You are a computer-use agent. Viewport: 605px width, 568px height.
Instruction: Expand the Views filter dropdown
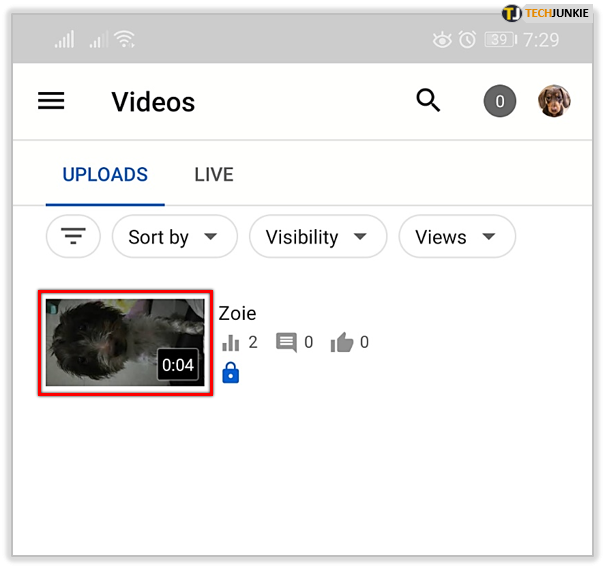[457, 236]
